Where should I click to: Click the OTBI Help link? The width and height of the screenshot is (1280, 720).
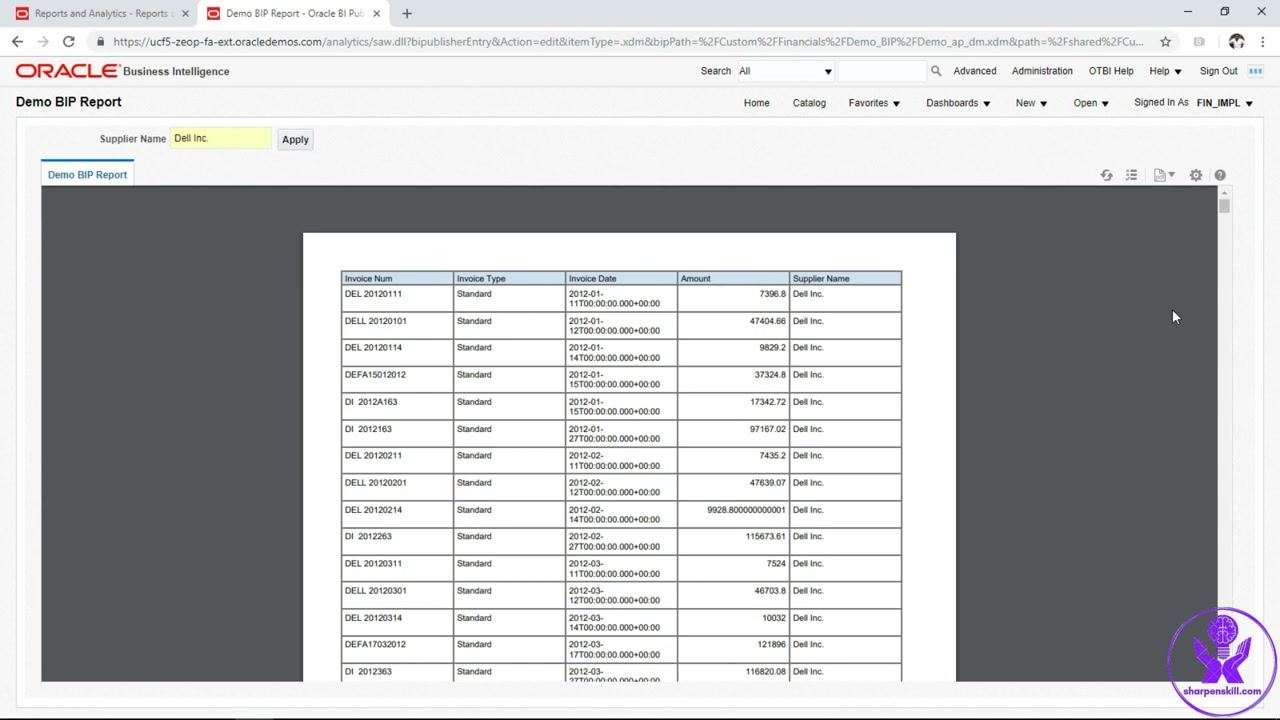[x=1111, y=71]
